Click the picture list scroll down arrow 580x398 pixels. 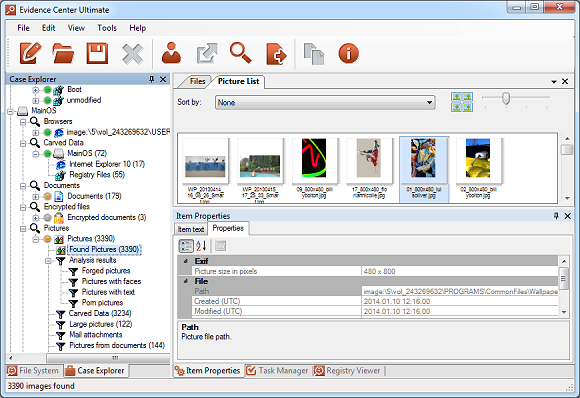(567, 198)
